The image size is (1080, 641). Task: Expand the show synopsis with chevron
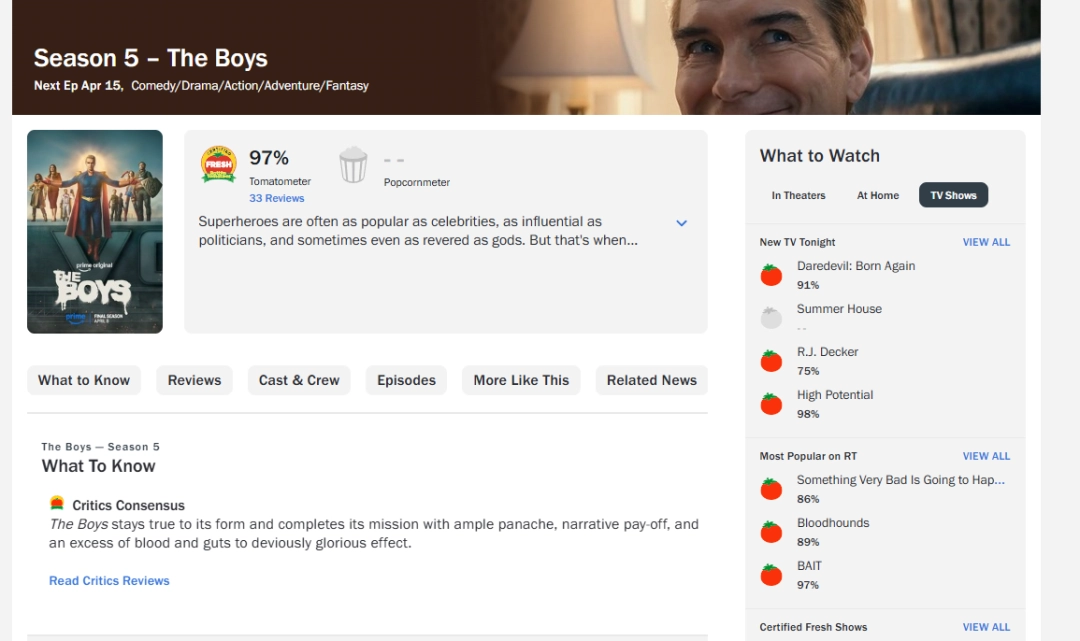click(x=681, y=223)
